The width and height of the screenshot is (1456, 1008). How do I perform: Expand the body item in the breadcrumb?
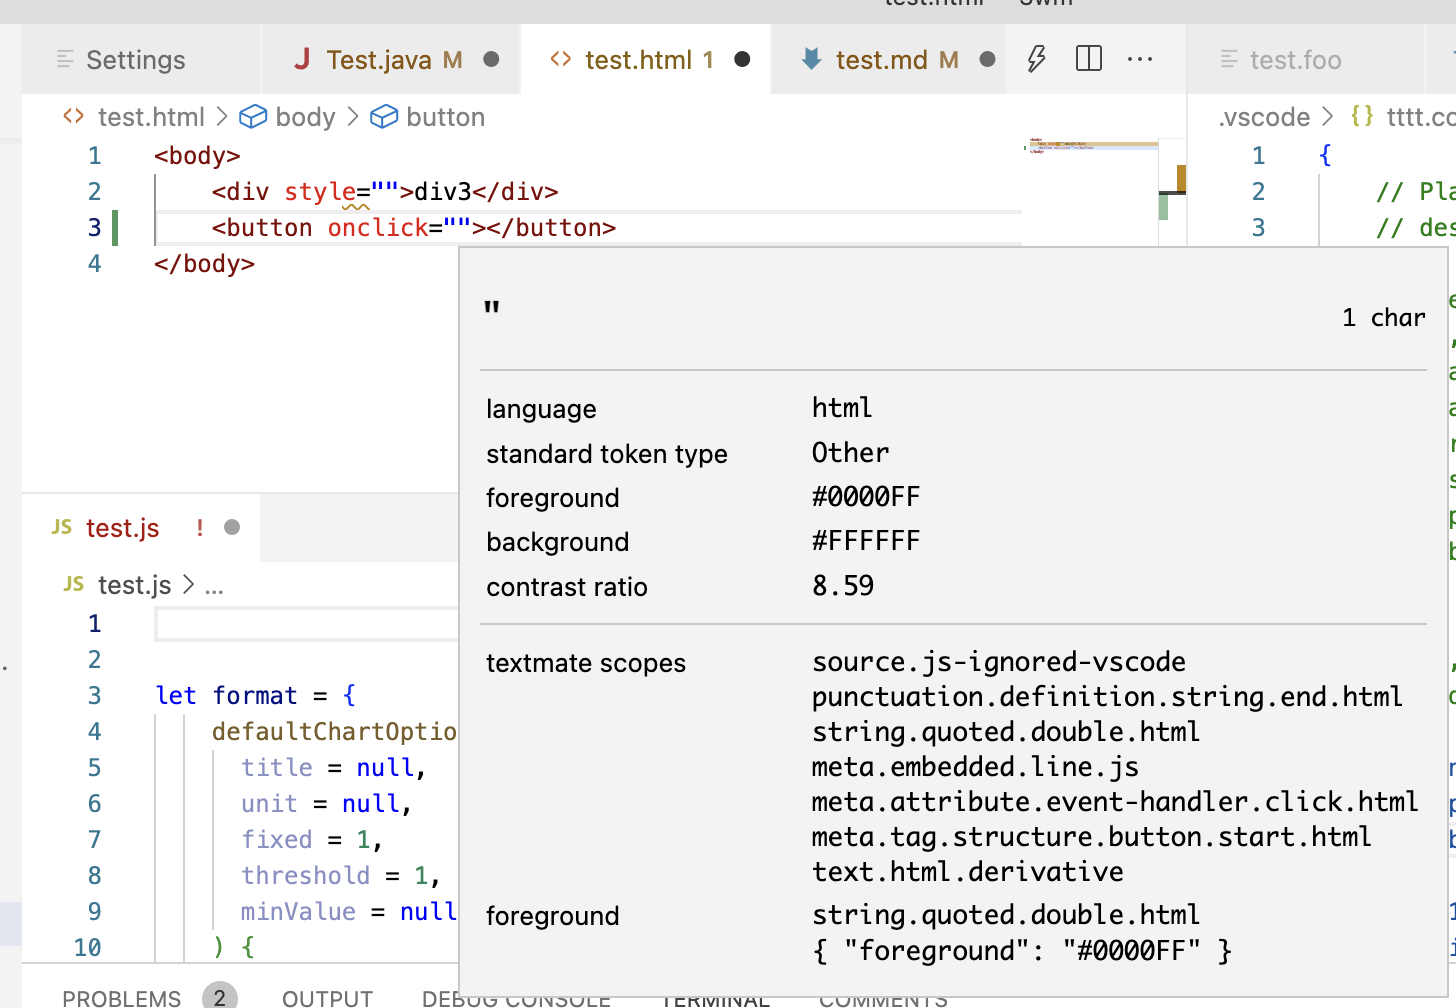(x=302, y=117)
